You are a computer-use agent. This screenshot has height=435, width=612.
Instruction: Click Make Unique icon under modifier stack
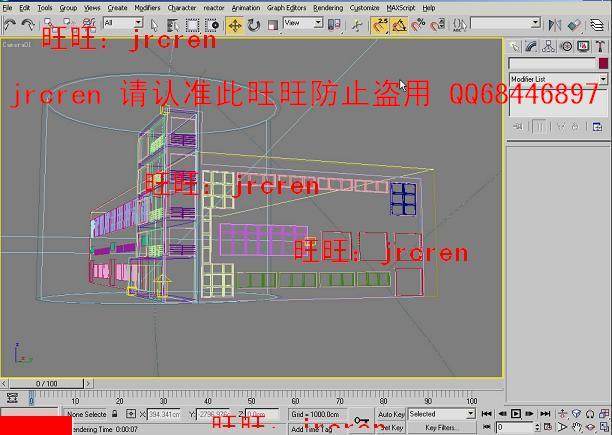[x=561, y=126]
